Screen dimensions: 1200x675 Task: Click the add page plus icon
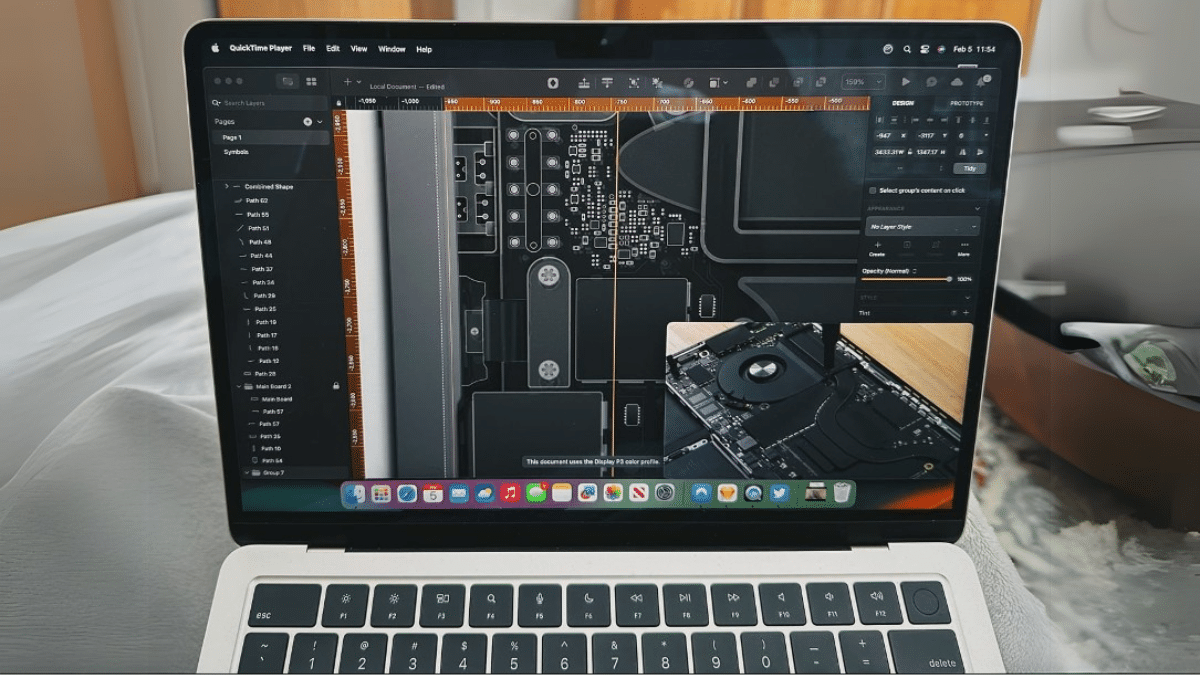pyautogui.click(x=307, y=121)
